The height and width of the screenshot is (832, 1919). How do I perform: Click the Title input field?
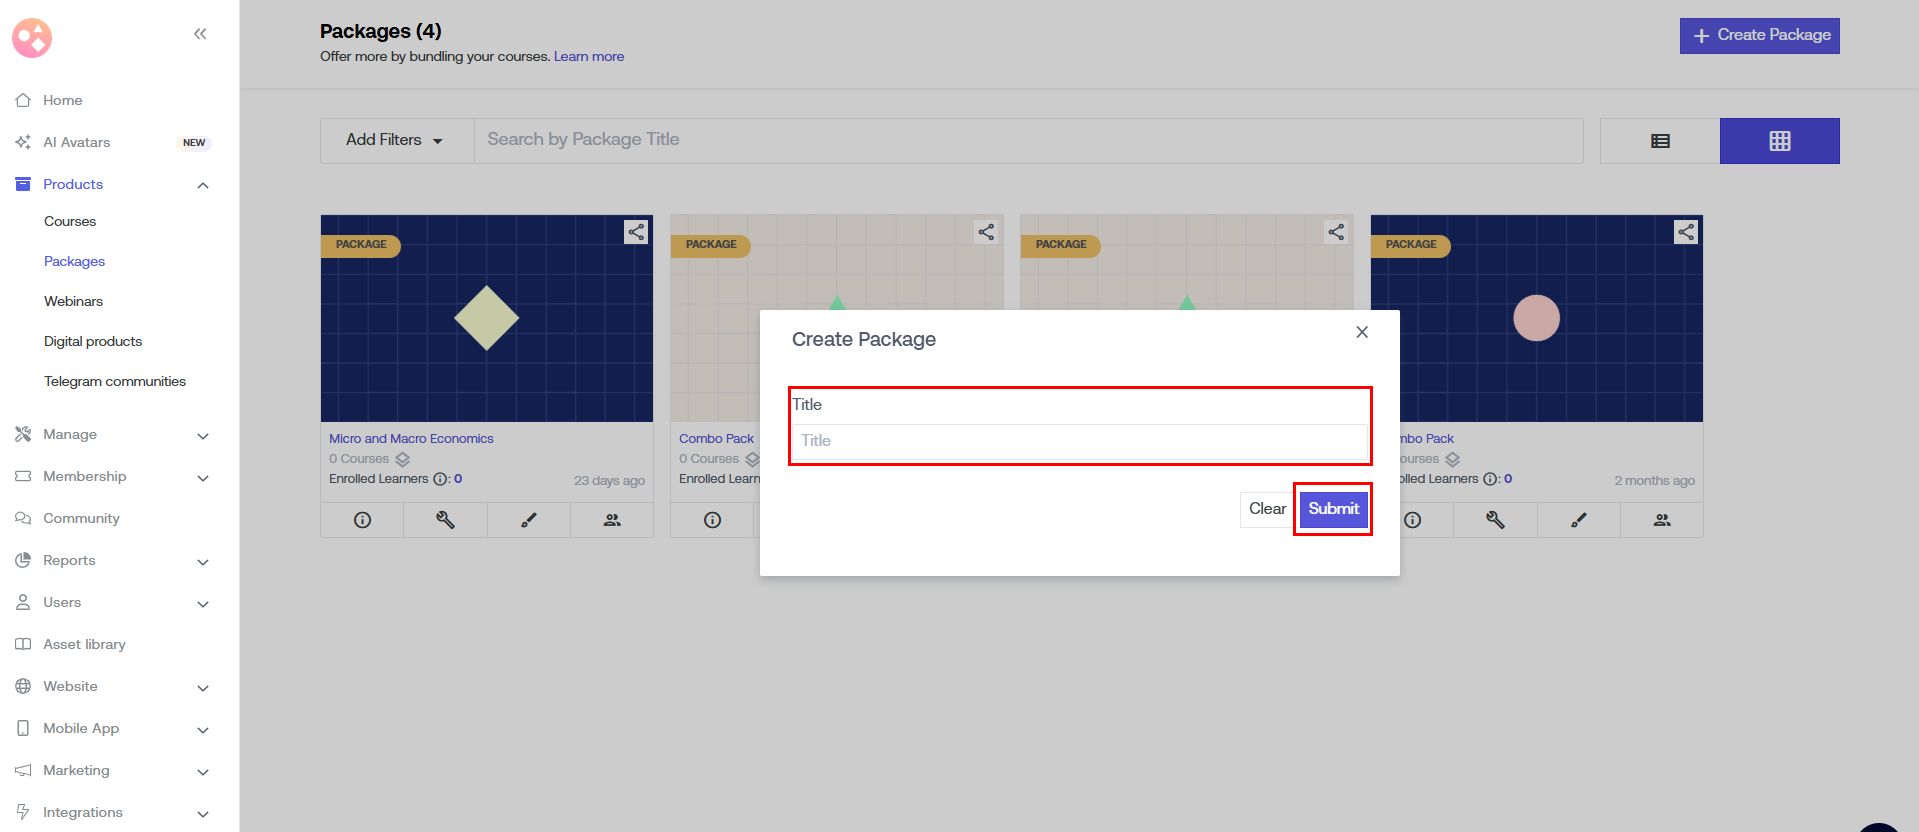click(x=1079, y=441)
